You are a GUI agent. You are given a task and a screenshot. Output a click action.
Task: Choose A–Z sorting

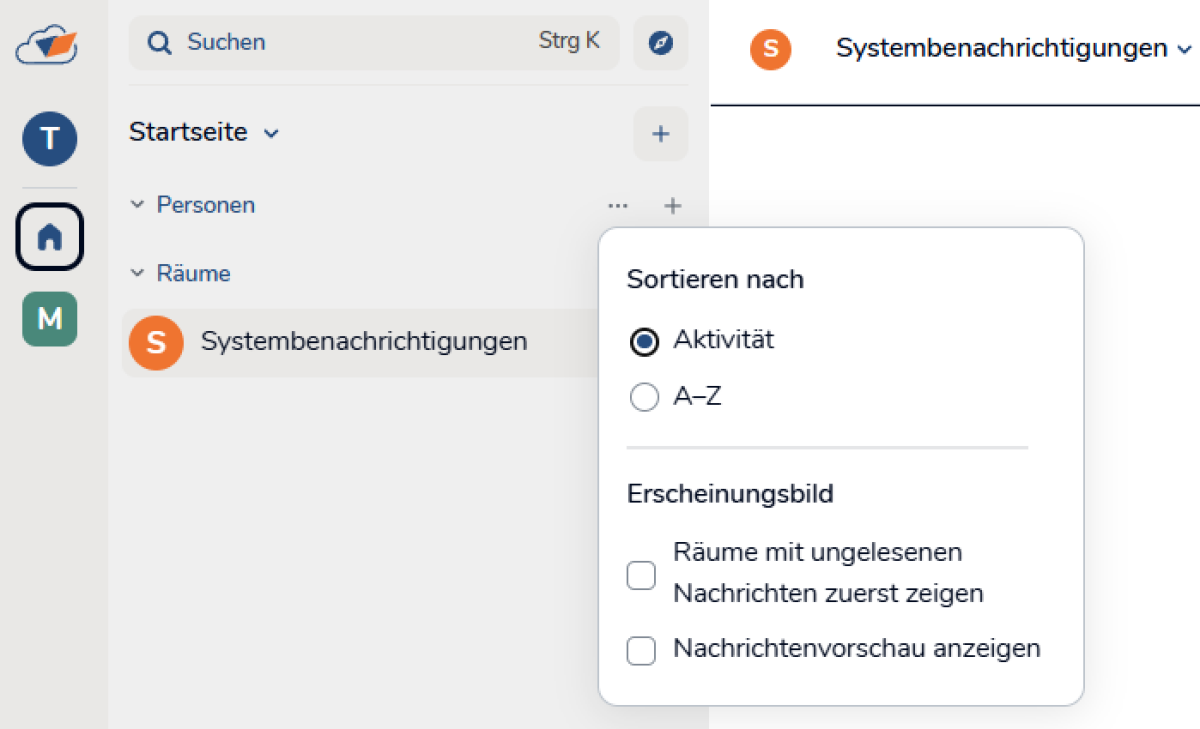[x=644, y=398]
